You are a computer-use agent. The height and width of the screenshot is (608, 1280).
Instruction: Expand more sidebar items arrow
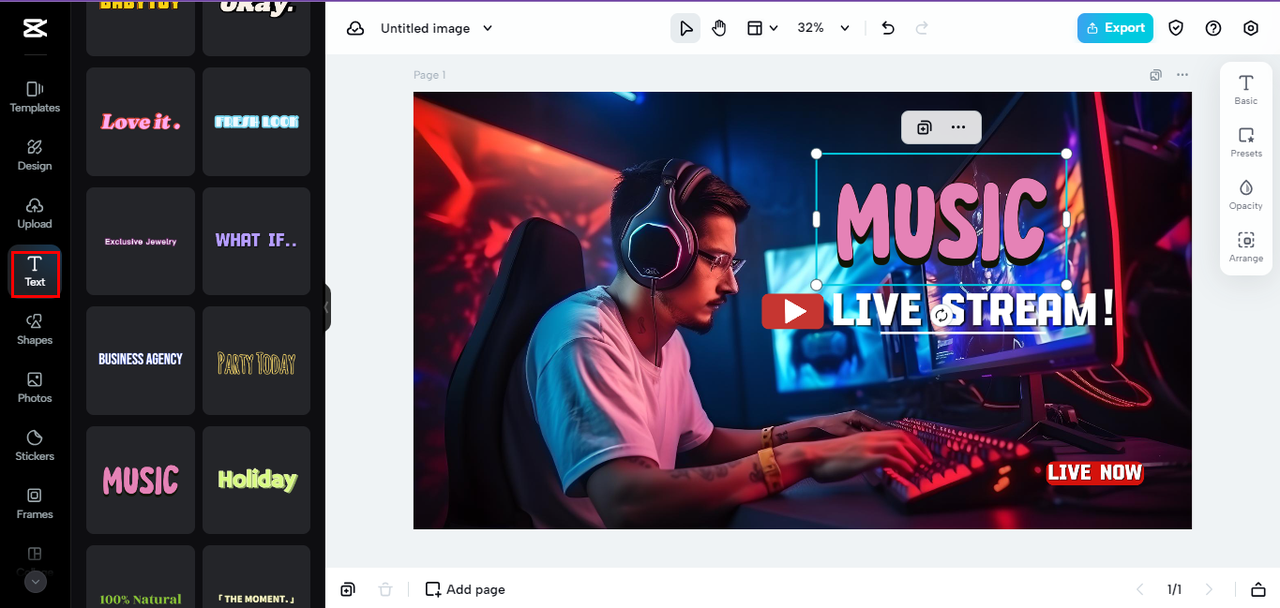pos(35,581)
